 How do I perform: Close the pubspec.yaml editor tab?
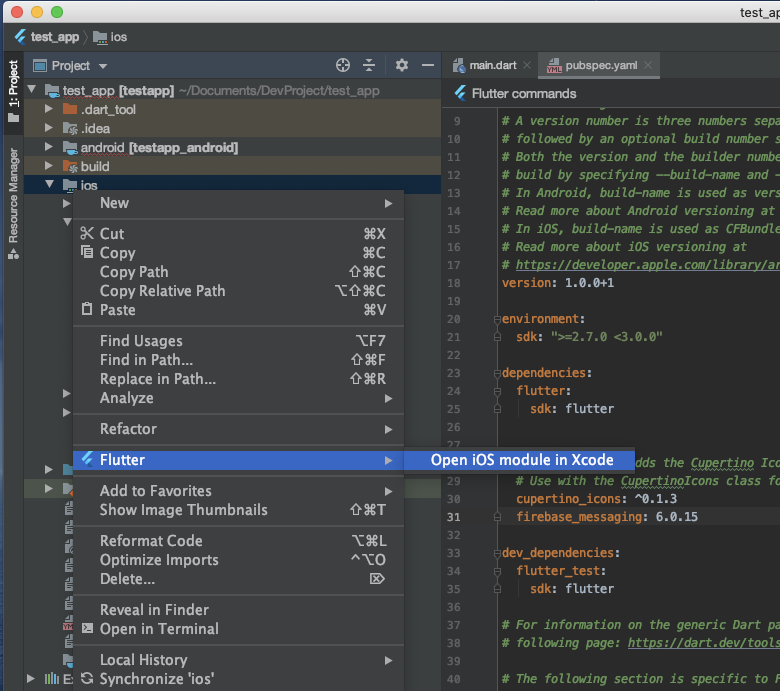pyautogui.click(x=648, y=65)
